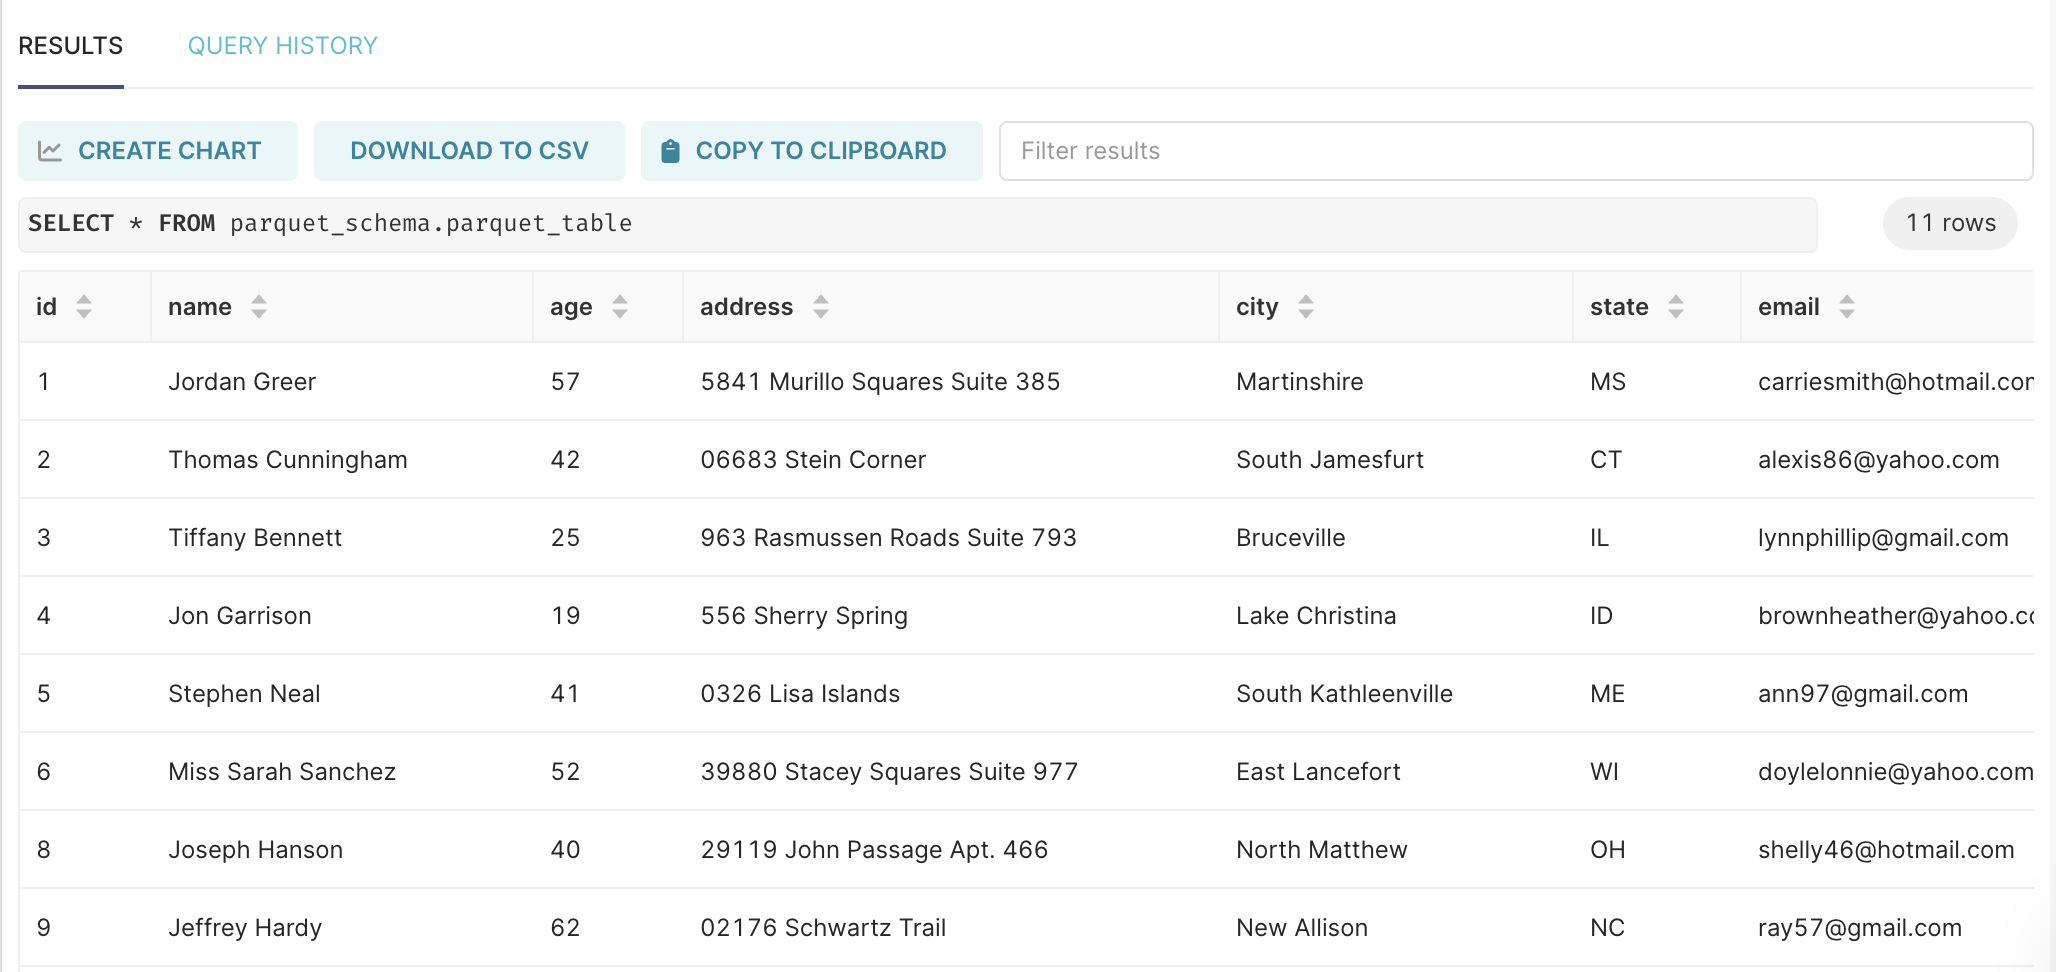Click address 39880 Stacey Squares Suite 977
The image size is (2056, 972).
[889, 772]
